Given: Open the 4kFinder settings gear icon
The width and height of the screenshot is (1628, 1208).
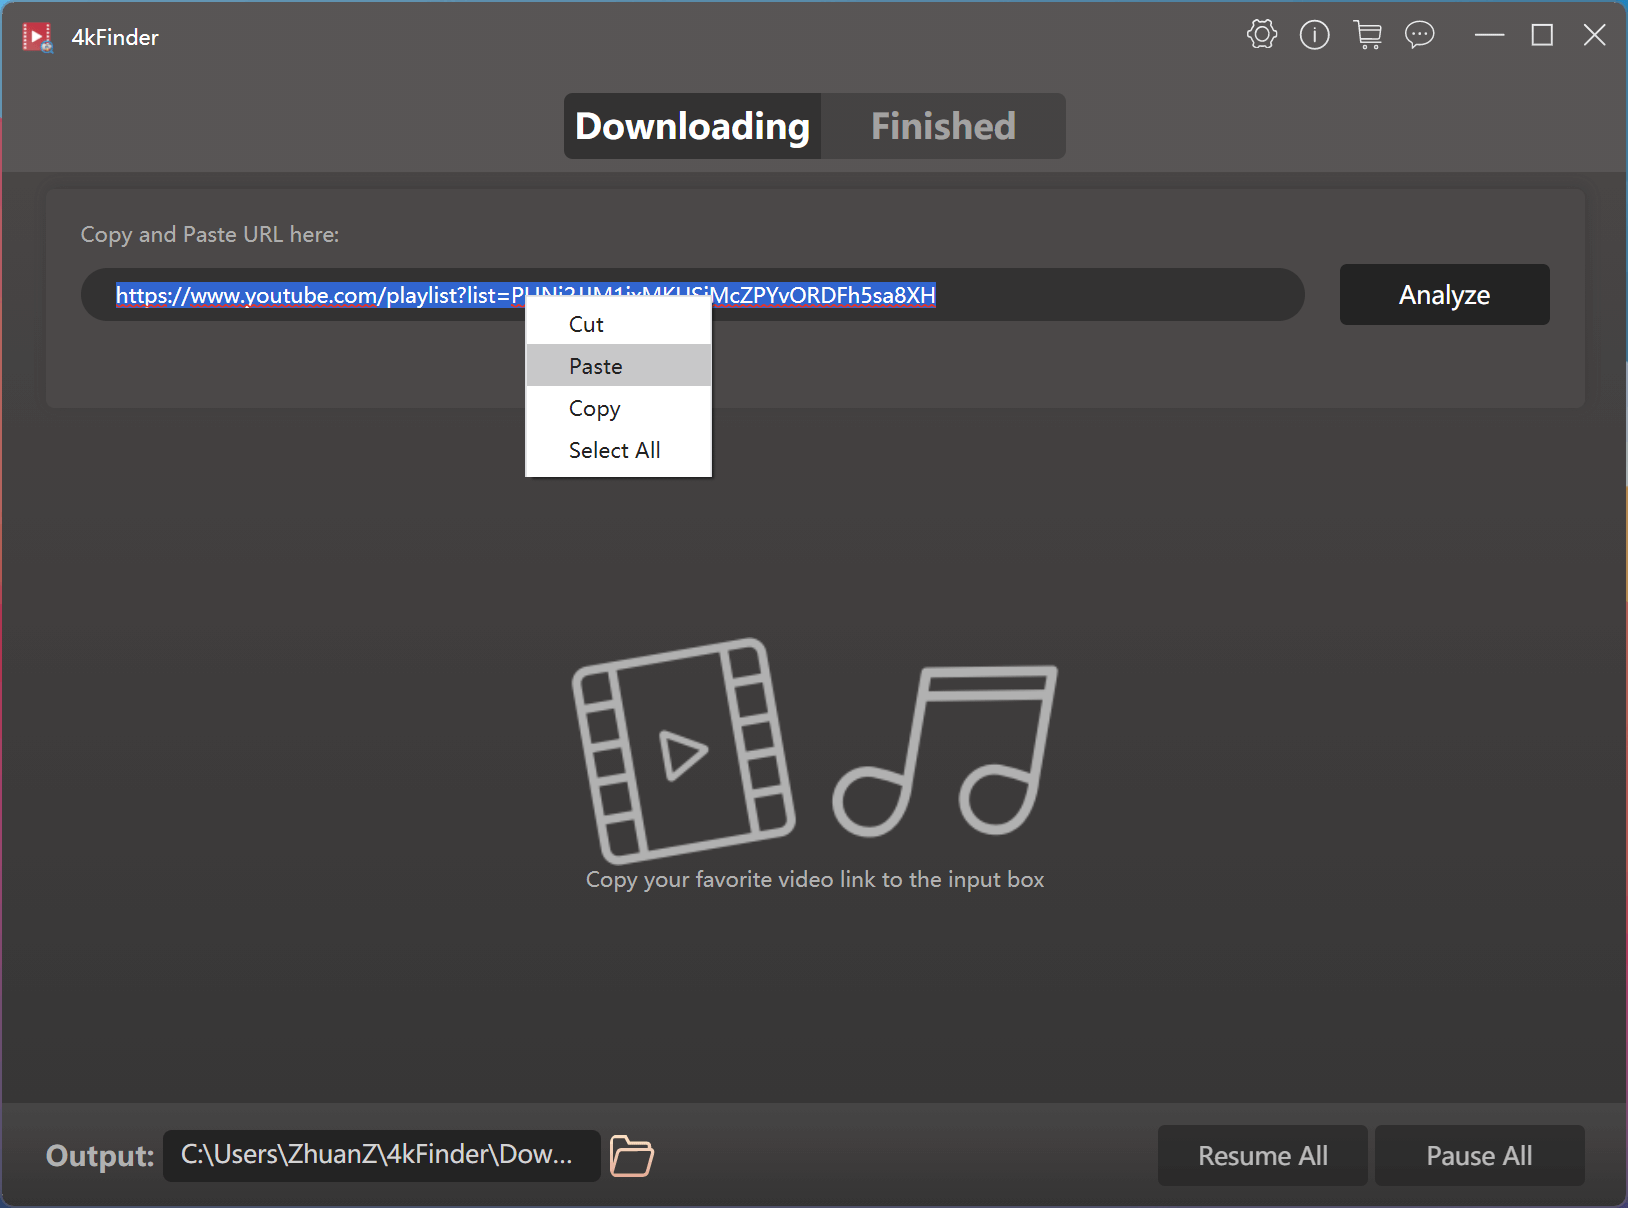Looking at the screenshot, I should click(x=1260, y=34).
